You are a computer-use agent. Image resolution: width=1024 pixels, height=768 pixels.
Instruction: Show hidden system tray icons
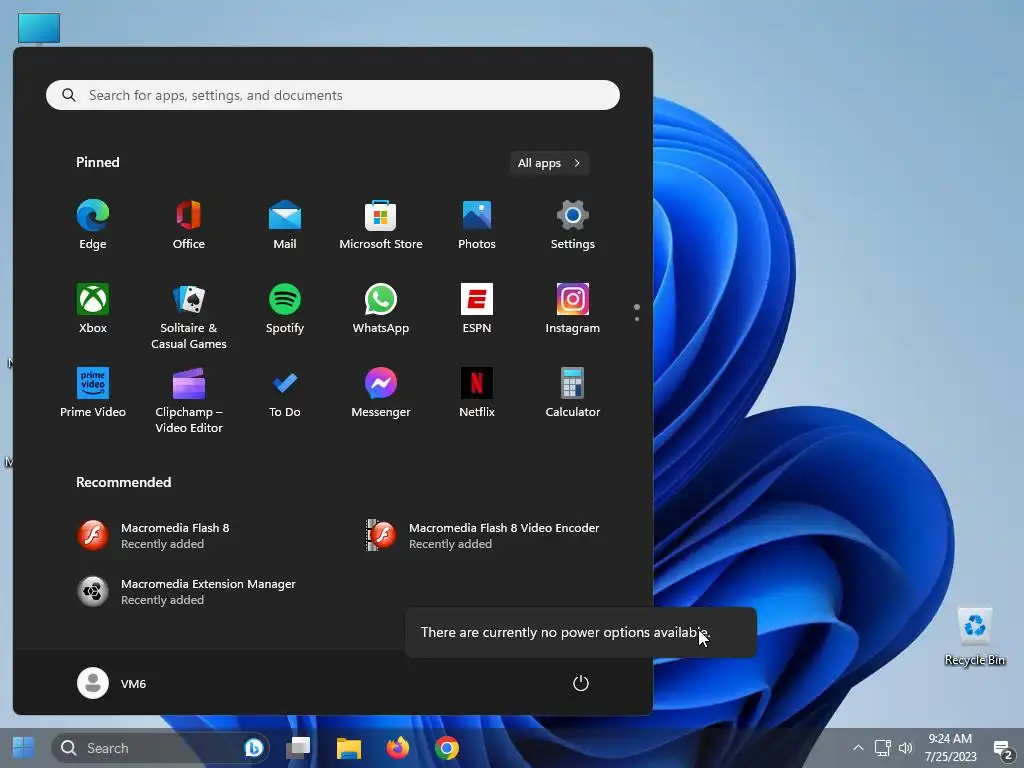[x=859, y=748]
